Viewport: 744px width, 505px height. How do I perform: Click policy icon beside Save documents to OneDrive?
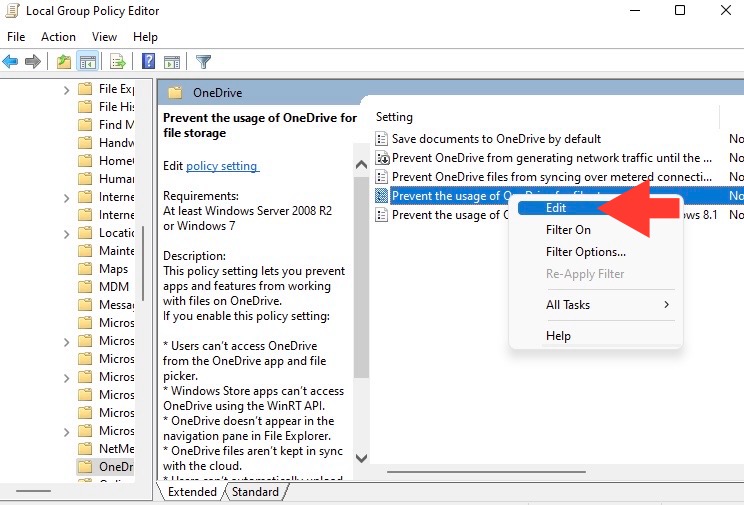[x=381, y=139]
